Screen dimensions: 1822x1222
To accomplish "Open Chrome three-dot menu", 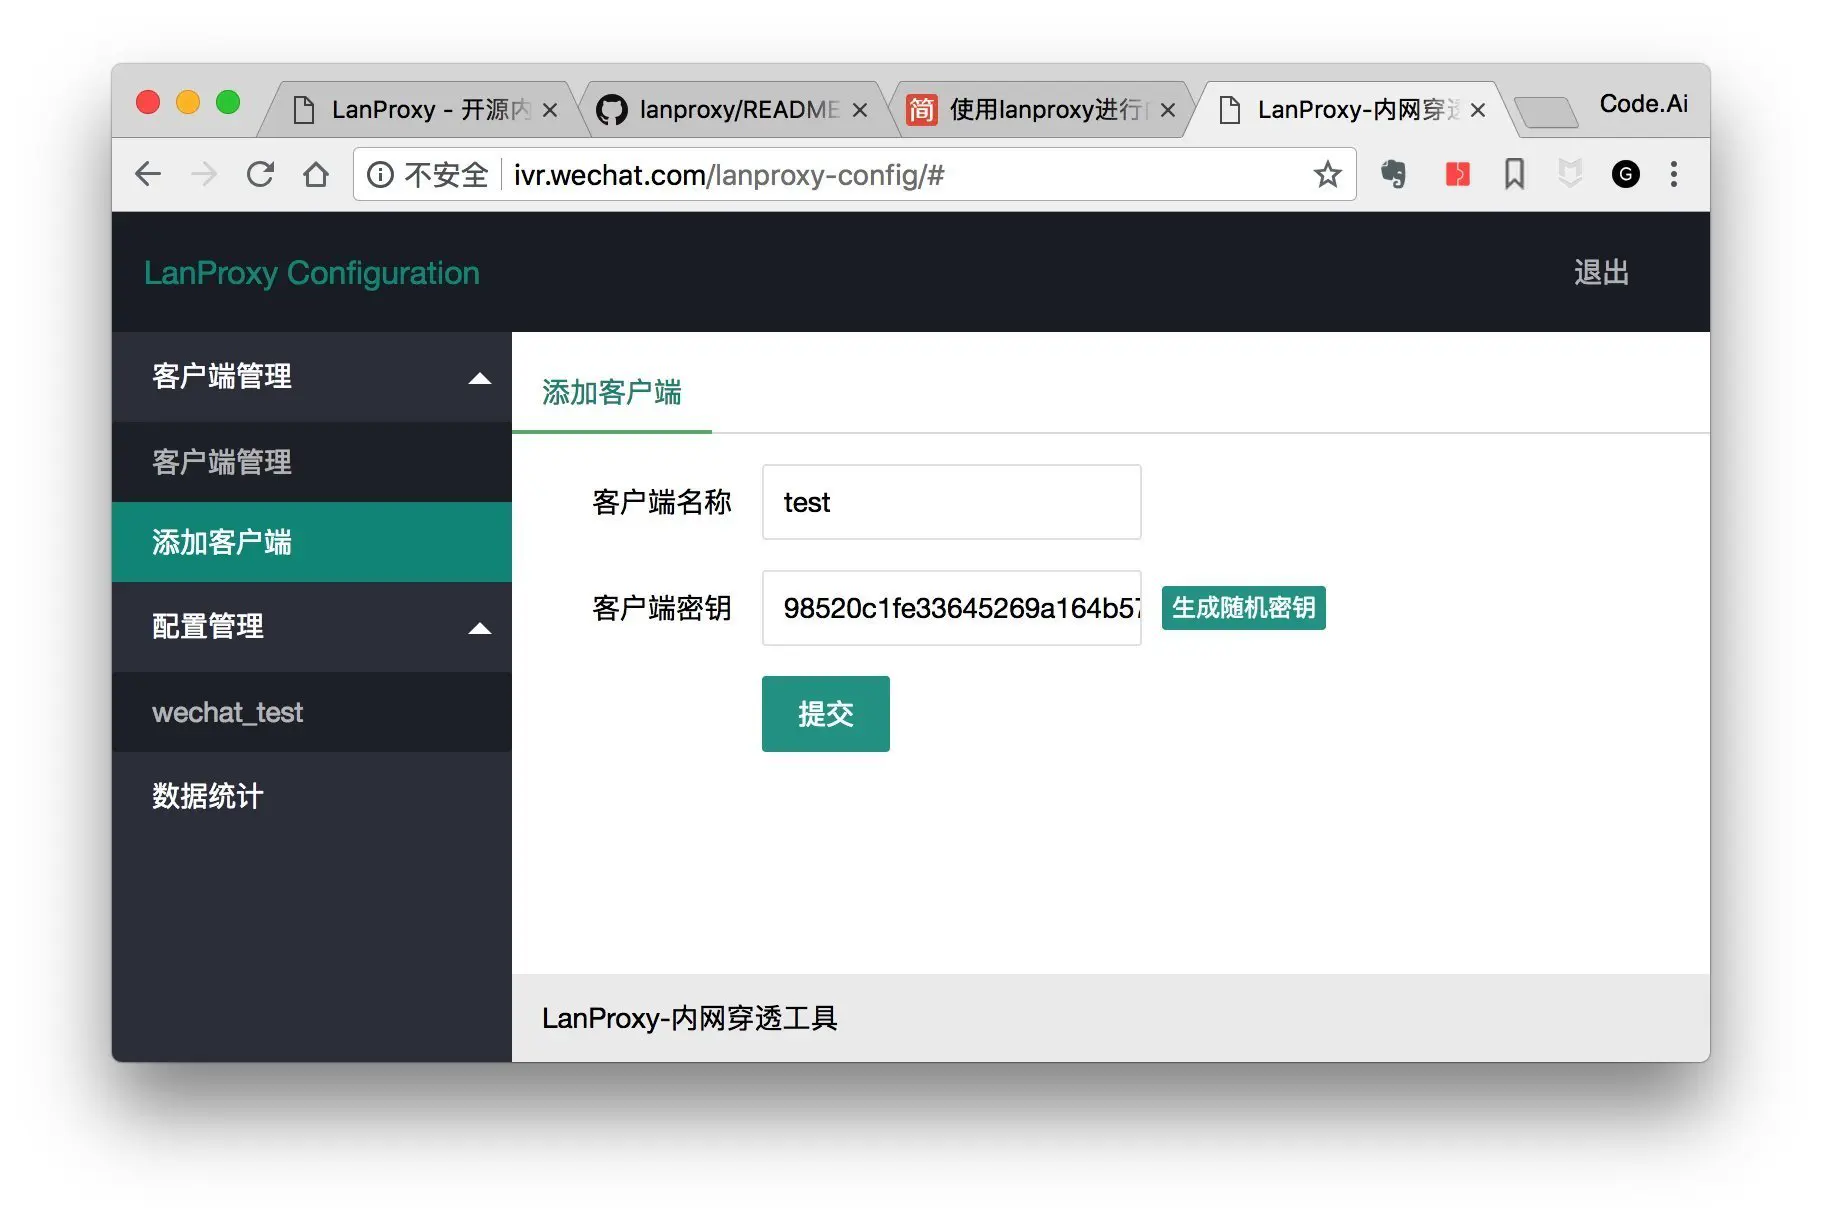I will pyautogui.click(x=1673, y=175).
